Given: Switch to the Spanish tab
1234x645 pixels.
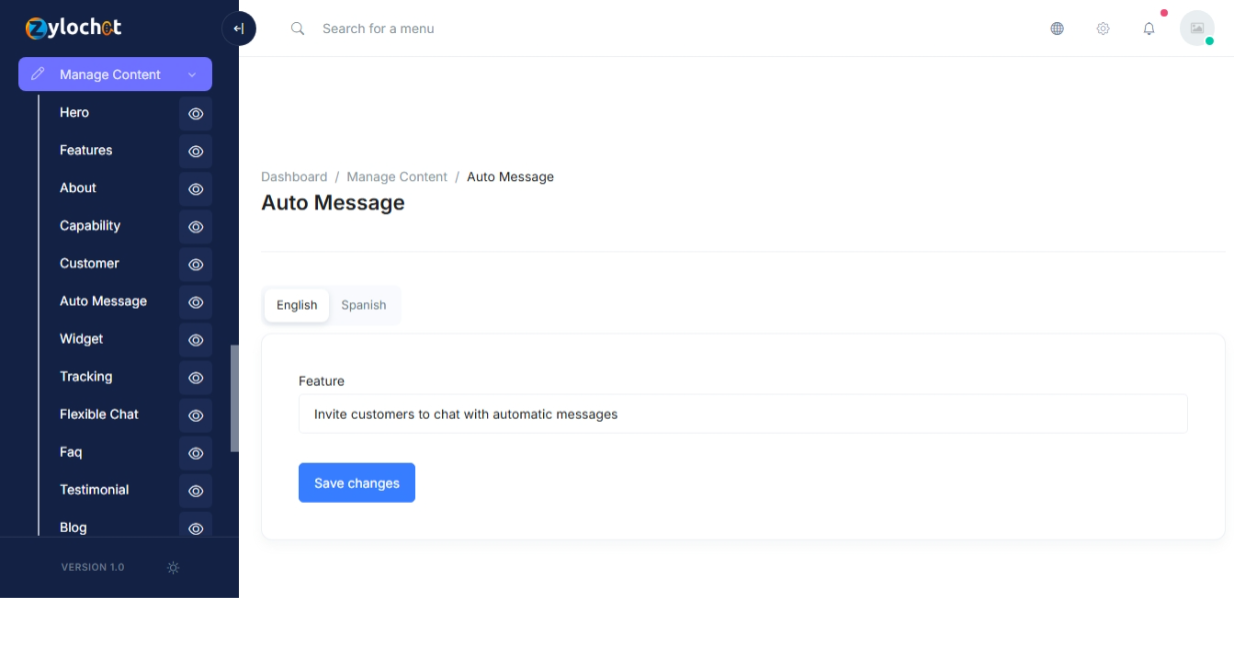Looking at the screenshot, I should pos(364,305).
